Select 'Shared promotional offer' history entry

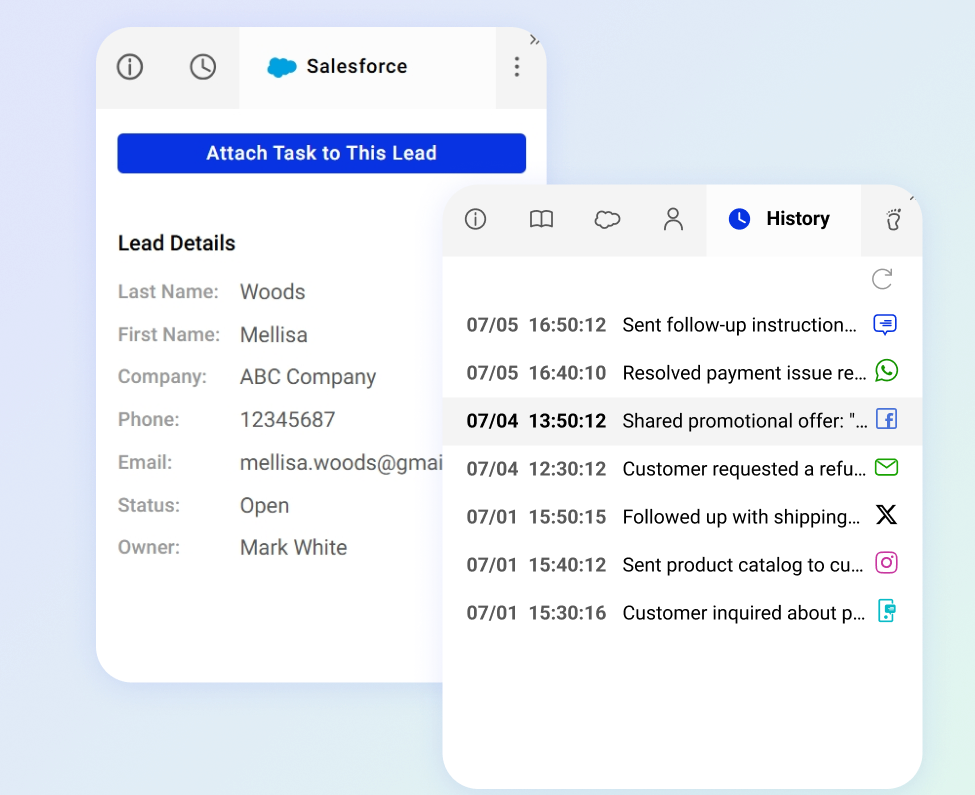(682, 421)
